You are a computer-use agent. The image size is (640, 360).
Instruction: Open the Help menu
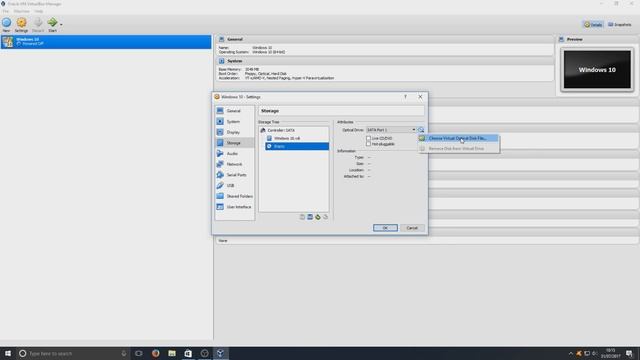[x=38, y=11]
